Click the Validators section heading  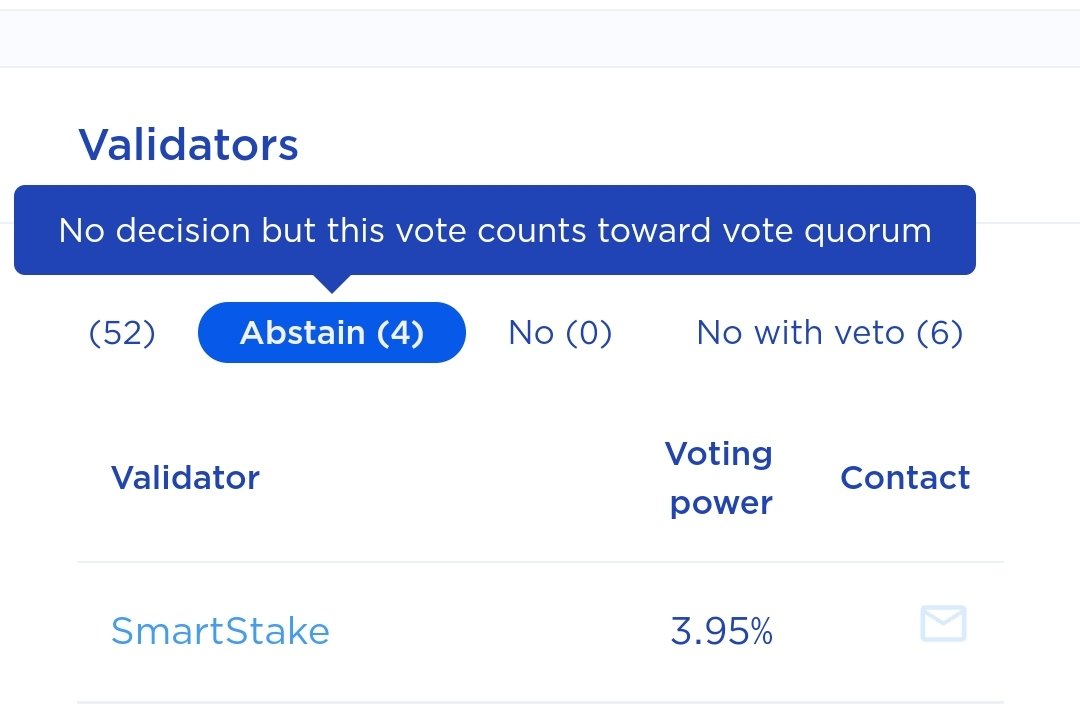tap(189, 145)
